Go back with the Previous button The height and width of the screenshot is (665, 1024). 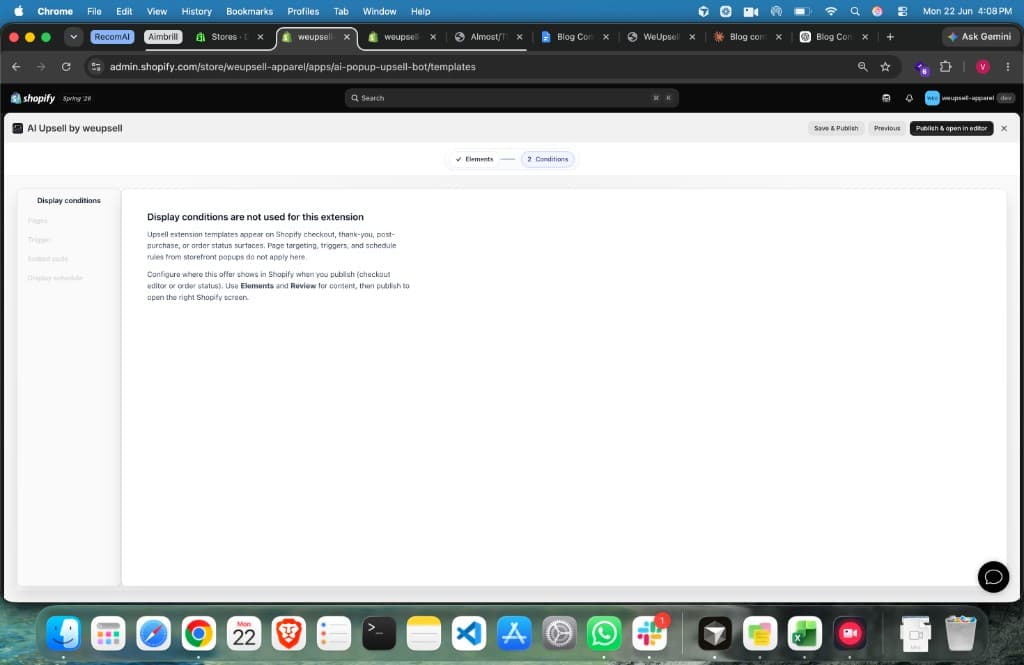[887, 128]
